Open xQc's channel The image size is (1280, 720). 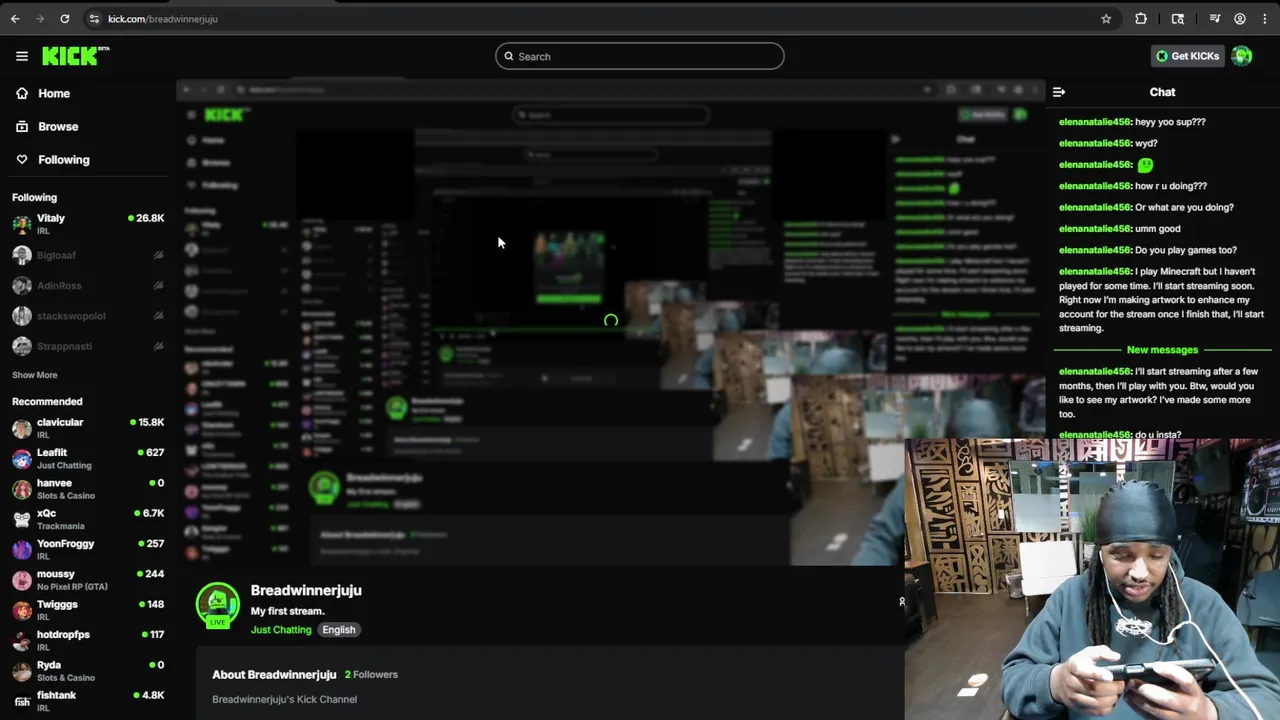point(87,519)
